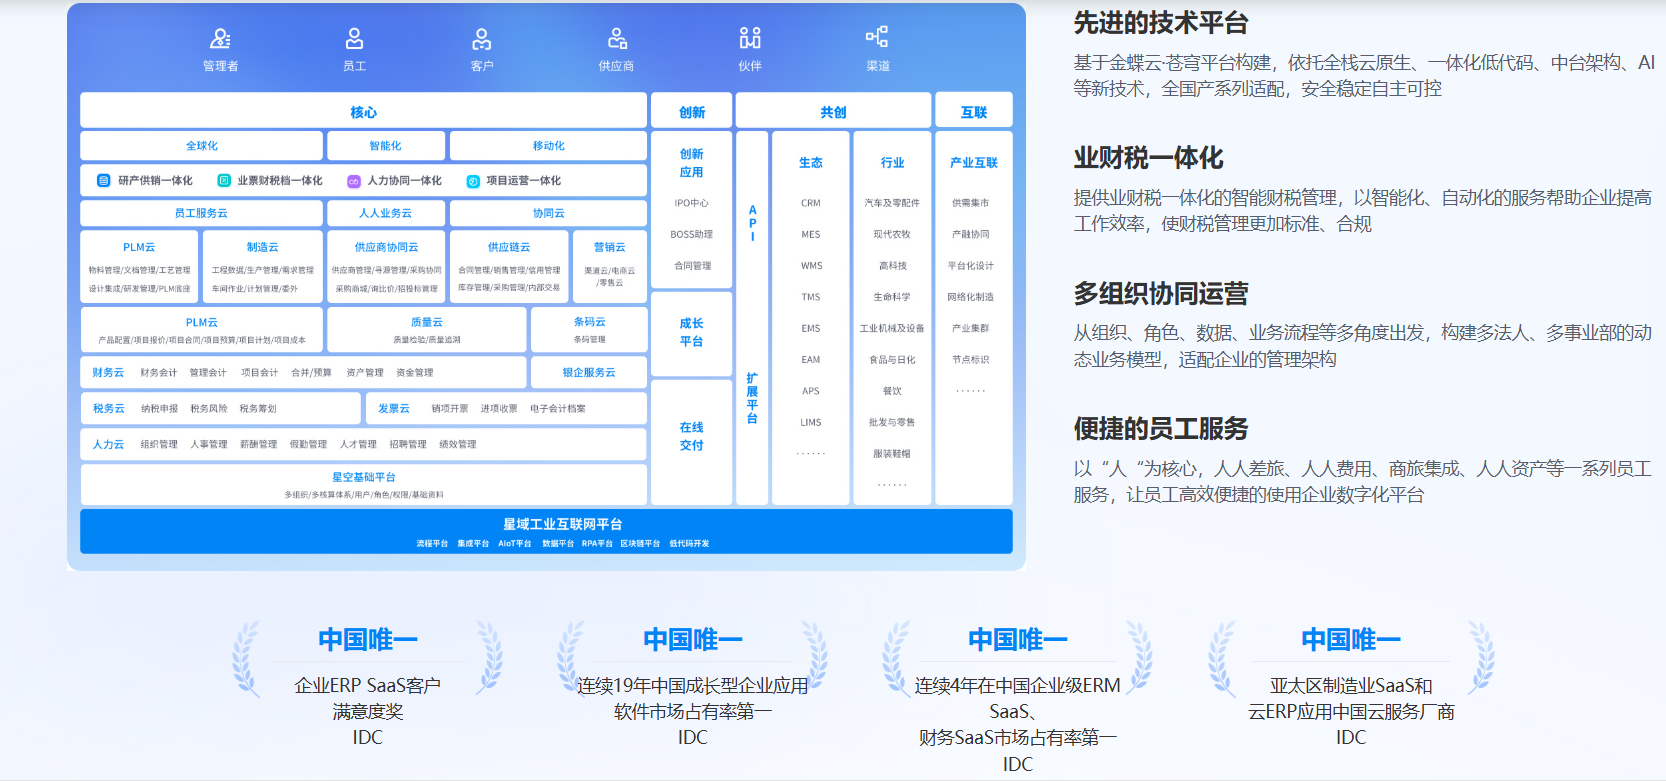
Task: Open the 人人业务云 block
Action: [386, 213]
